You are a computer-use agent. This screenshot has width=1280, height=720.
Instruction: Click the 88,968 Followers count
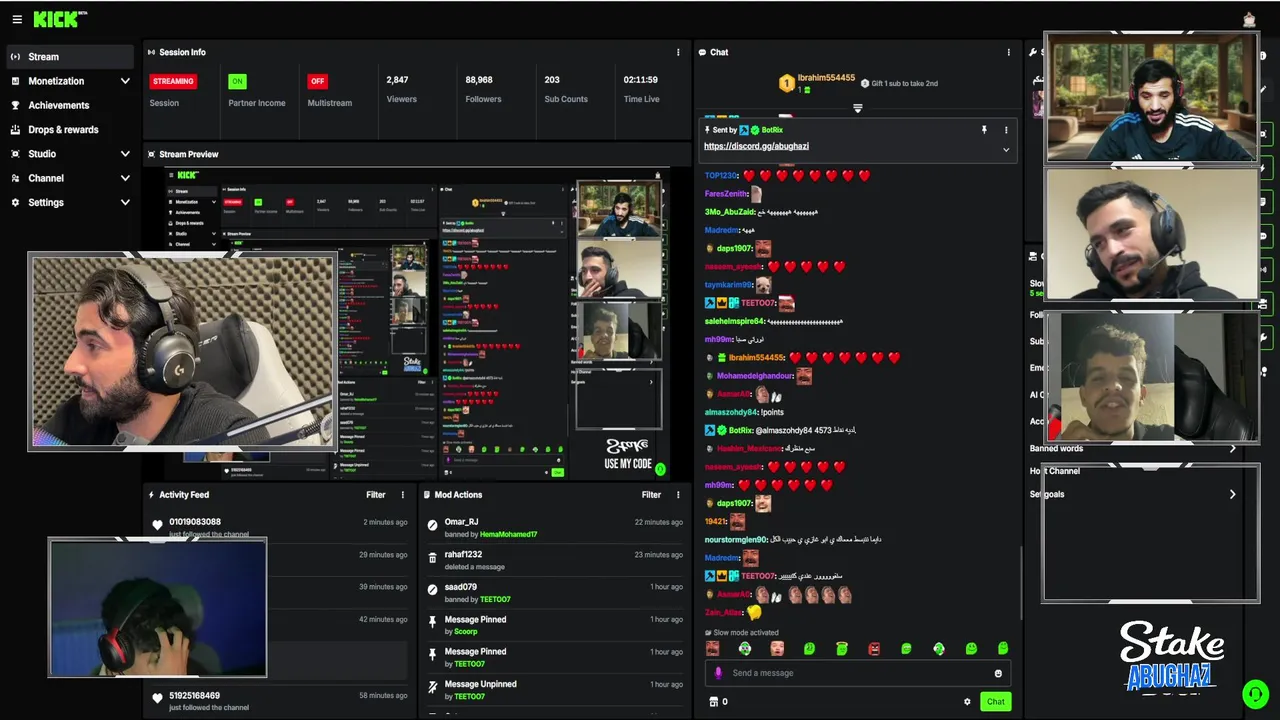point(479,80)
